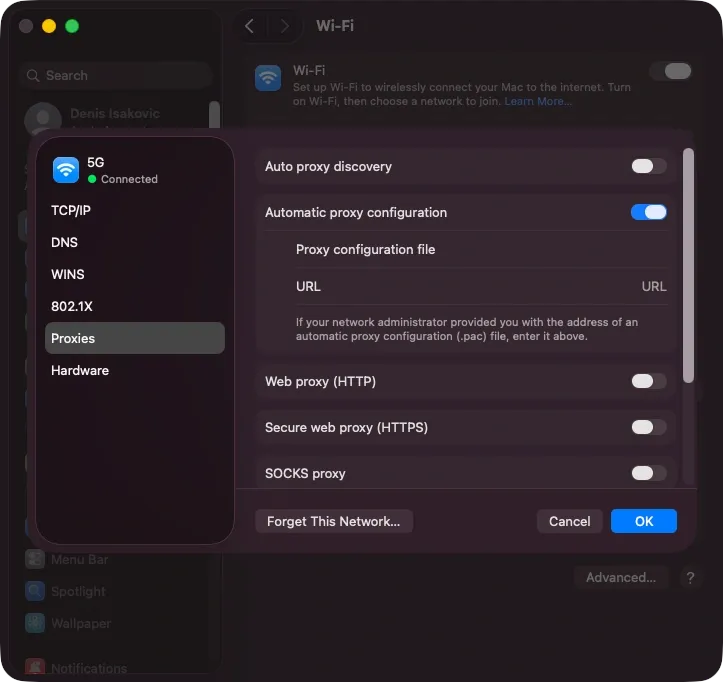Follow the Learn More link
The width and height of the screenshot is (723, 682).
538,101
